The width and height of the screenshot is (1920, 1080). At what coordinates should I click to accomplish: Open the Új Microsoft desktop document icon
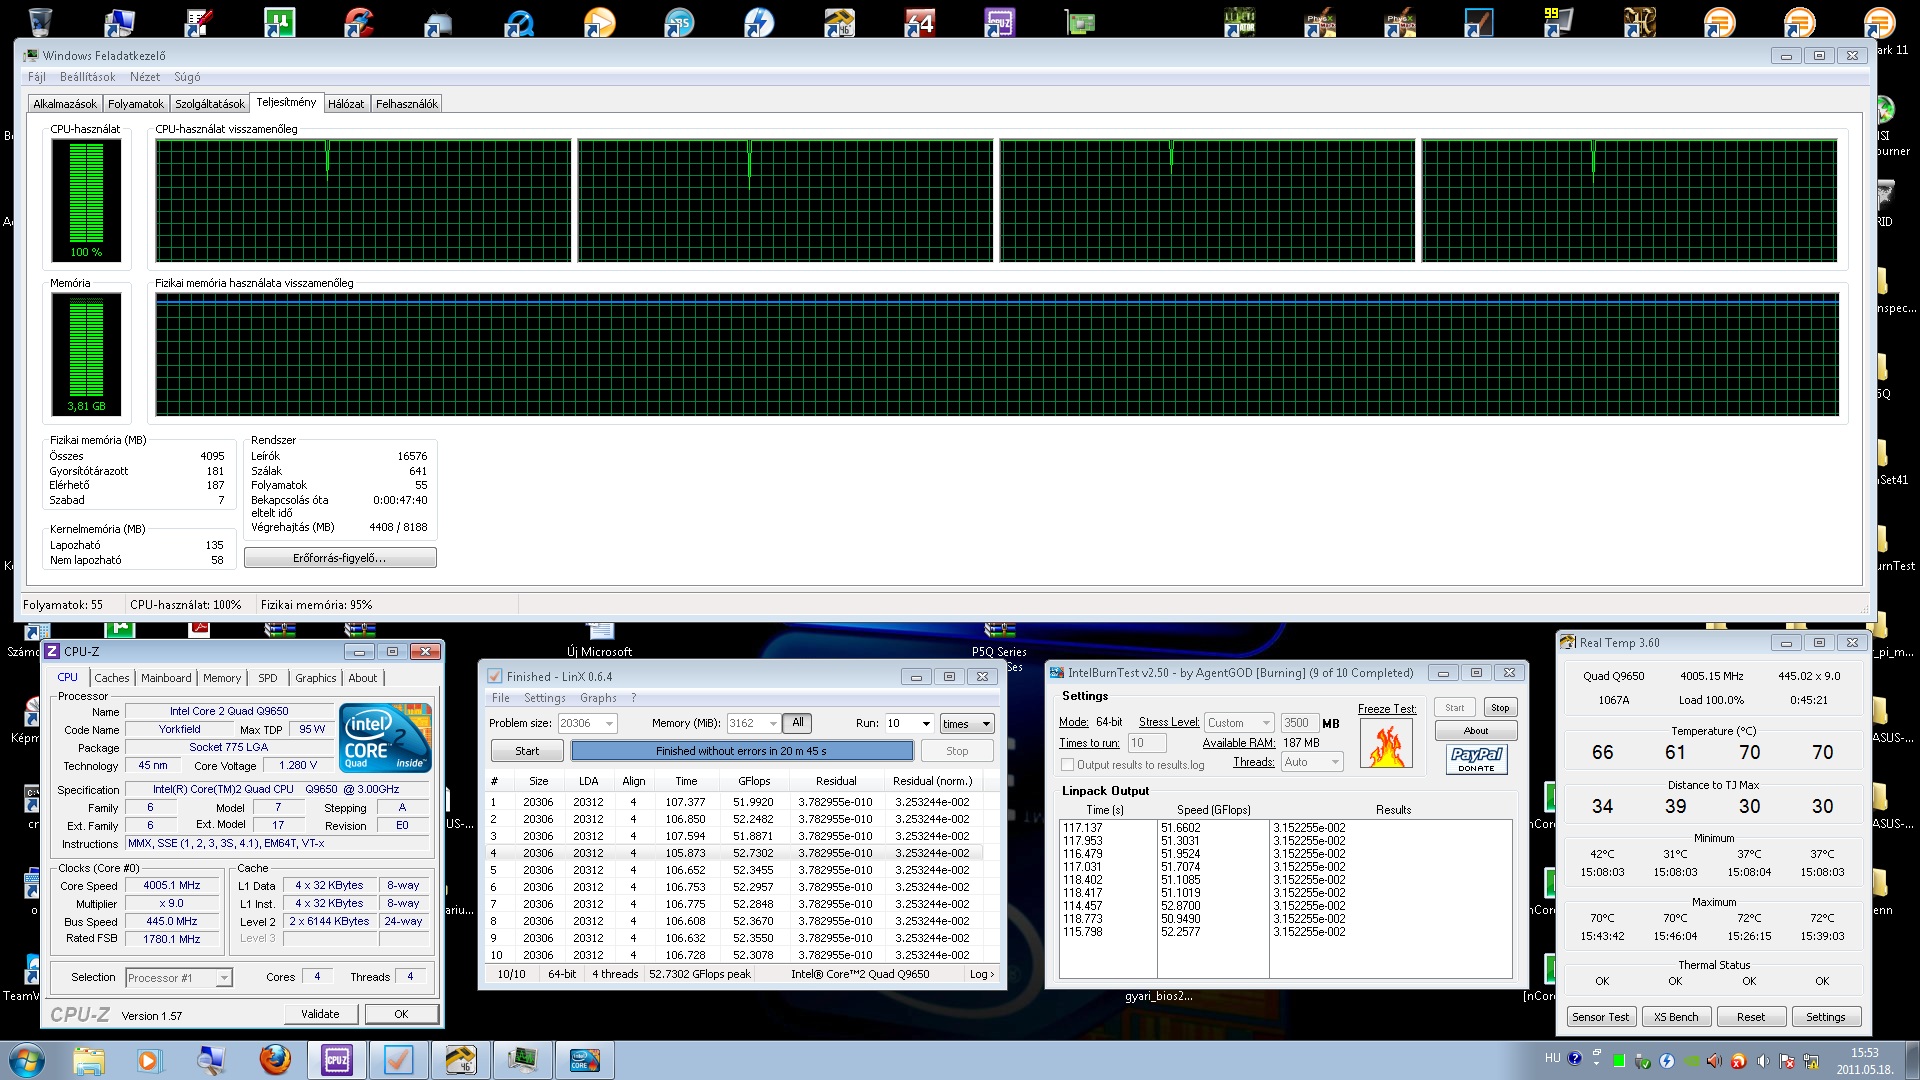pos(600,640)
